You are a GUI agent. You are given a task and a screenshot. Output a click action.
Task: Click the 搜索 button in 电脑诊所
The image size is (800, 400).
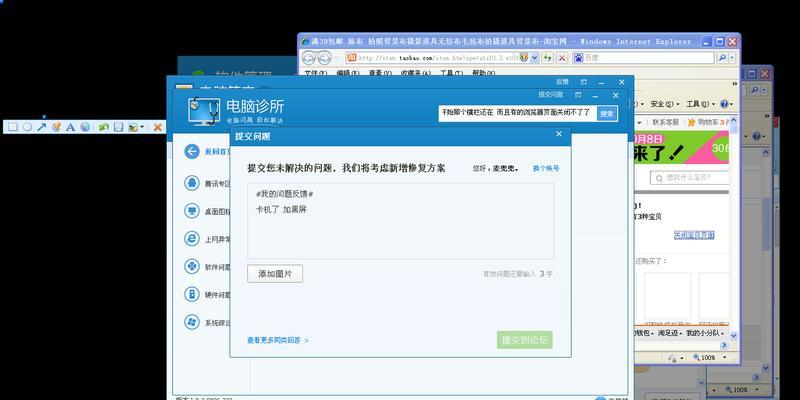(x=607, y=114)
